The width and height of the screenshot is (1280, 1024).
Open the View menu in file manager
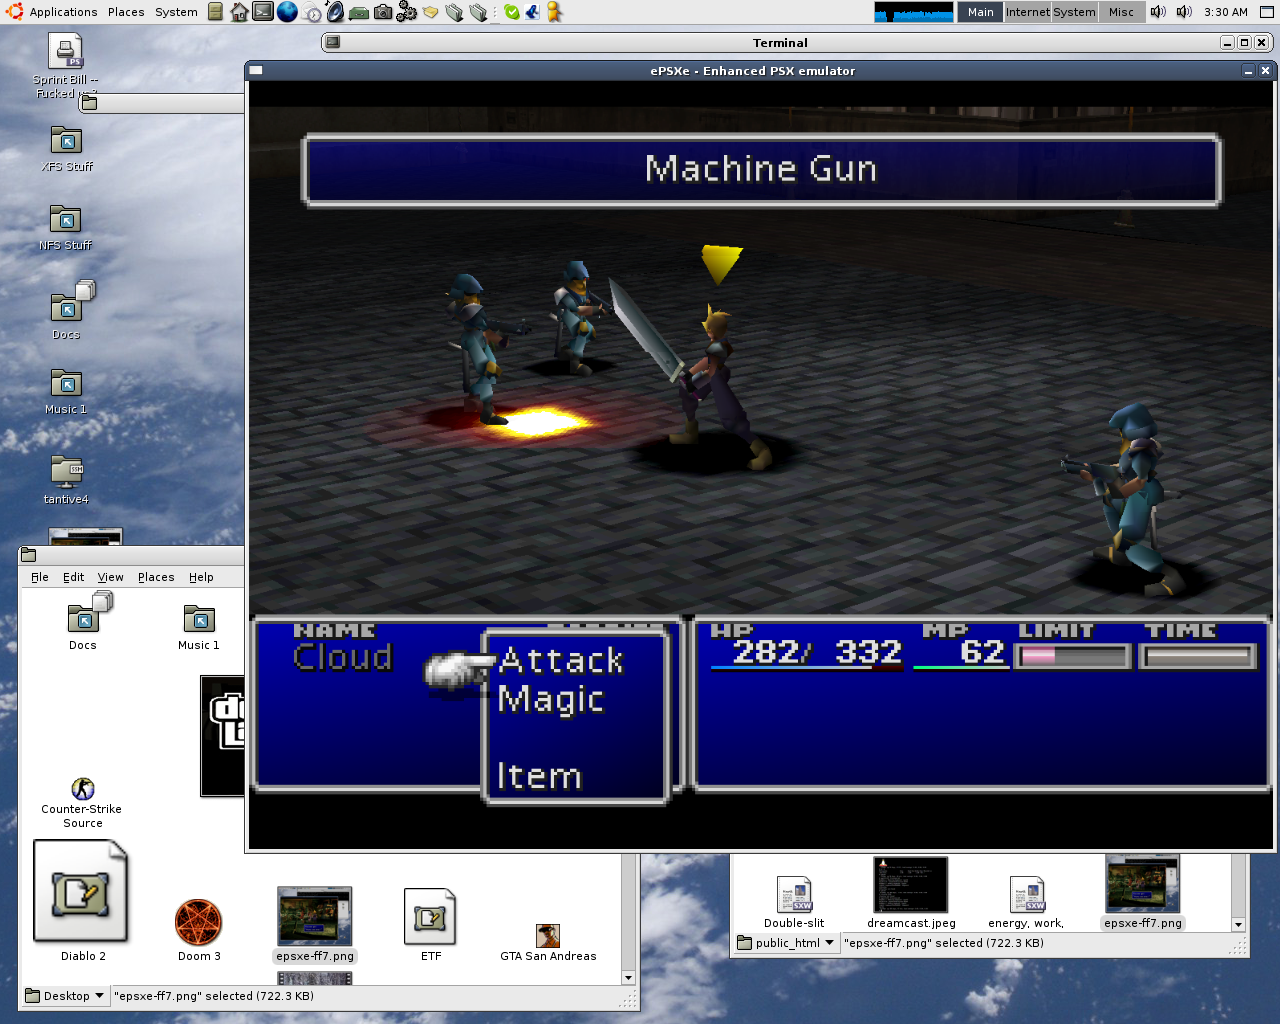tap(111, 577)
